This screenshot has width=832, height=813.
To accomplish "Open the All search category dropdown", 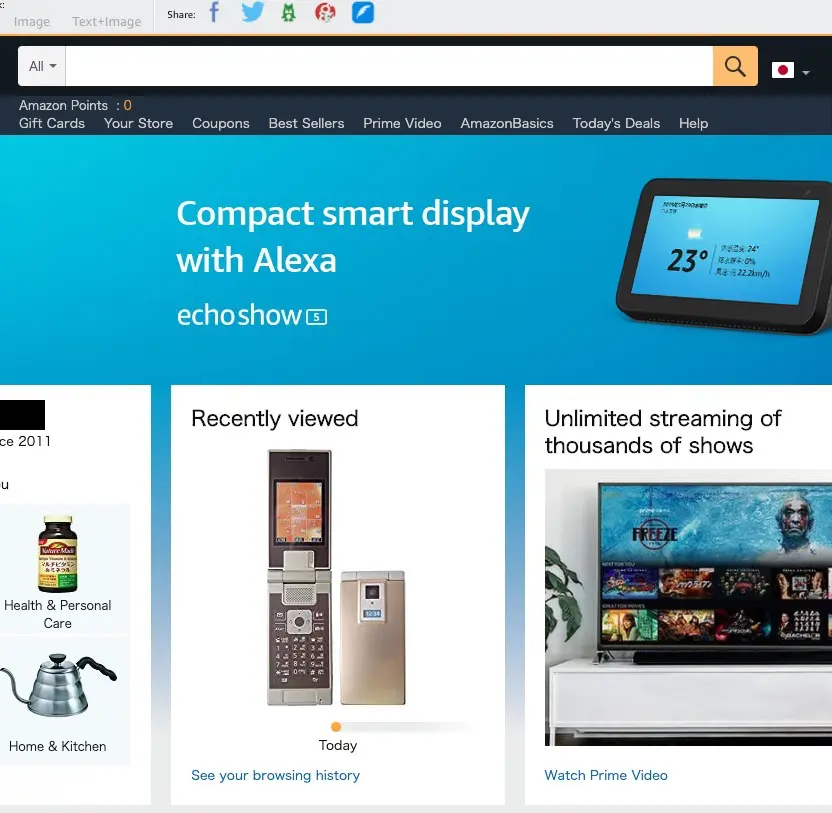I will click(42, 66).
